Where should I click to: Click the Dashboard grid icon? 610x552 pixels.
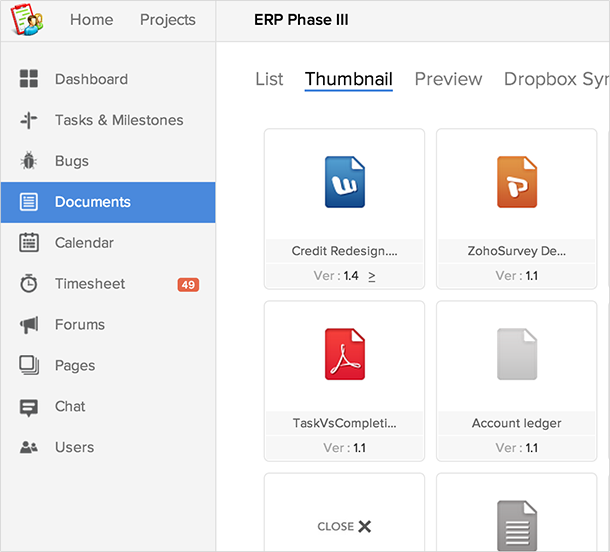29,79
